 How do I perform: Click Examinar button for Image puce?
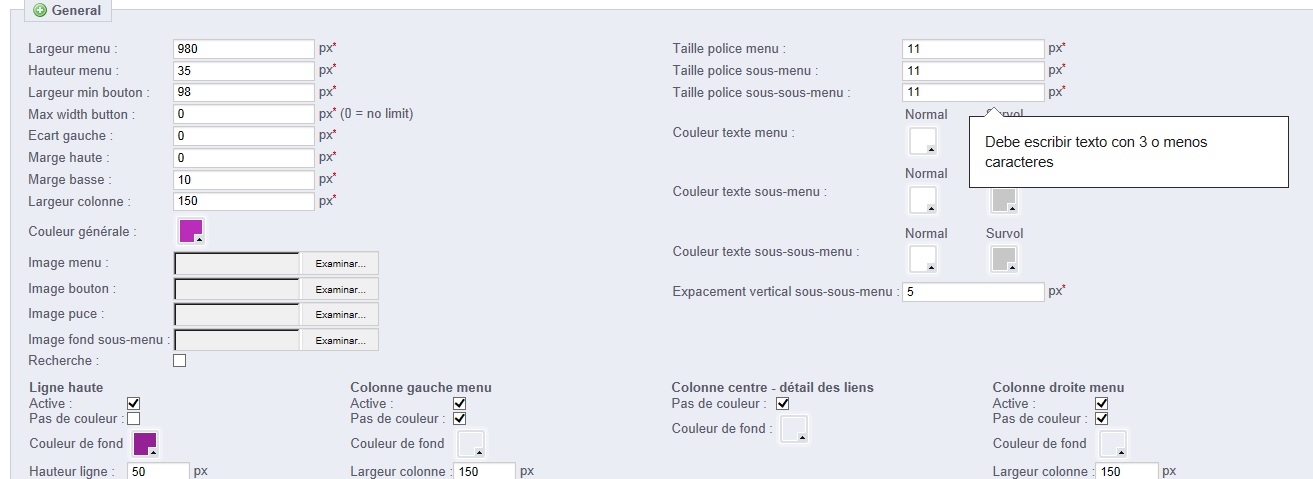(339, 314)
